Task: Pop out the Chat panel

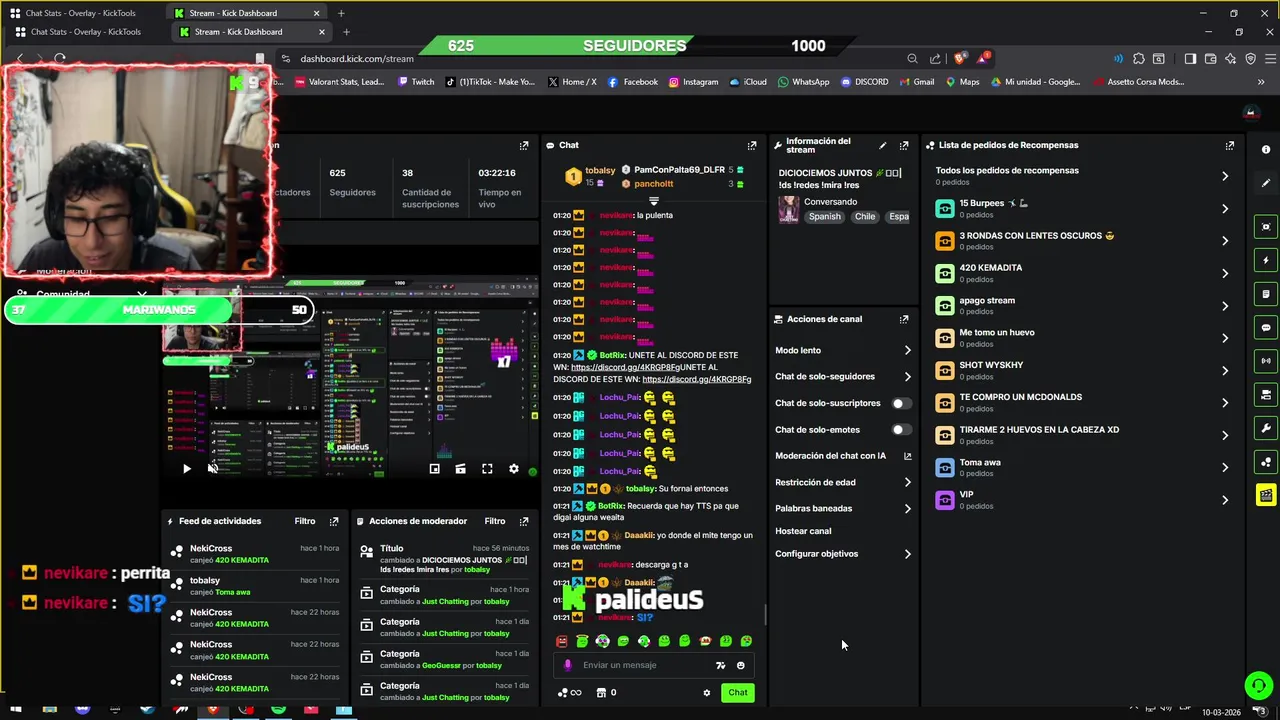Action: coord(752,145)
